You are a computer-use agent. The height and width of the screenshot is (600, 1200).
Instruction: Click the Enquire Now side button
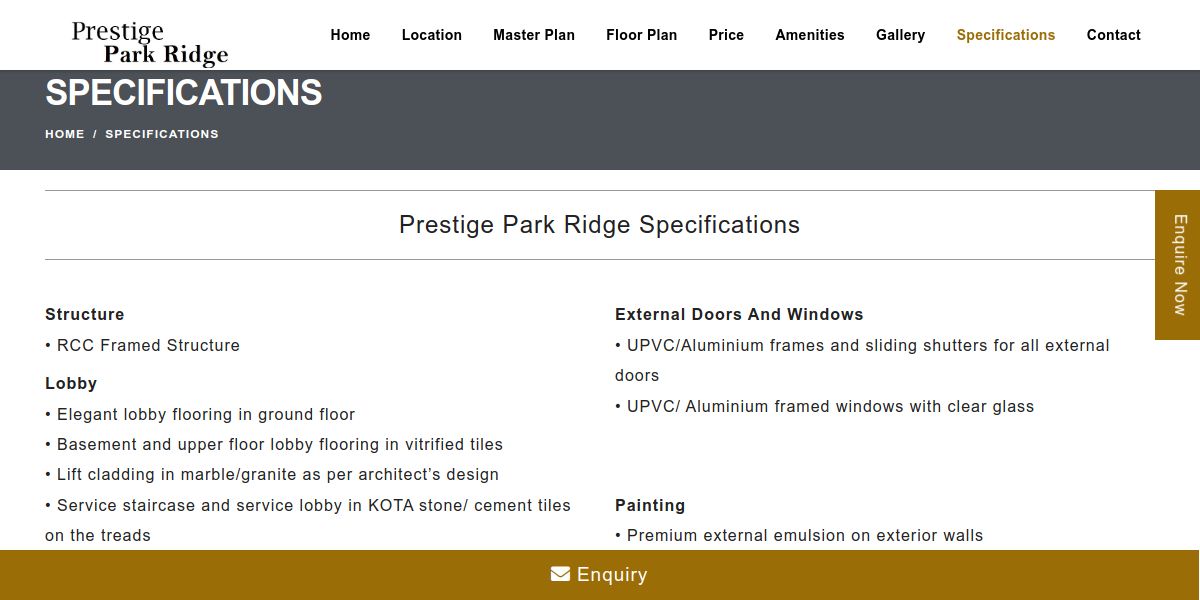point(1178,265)
